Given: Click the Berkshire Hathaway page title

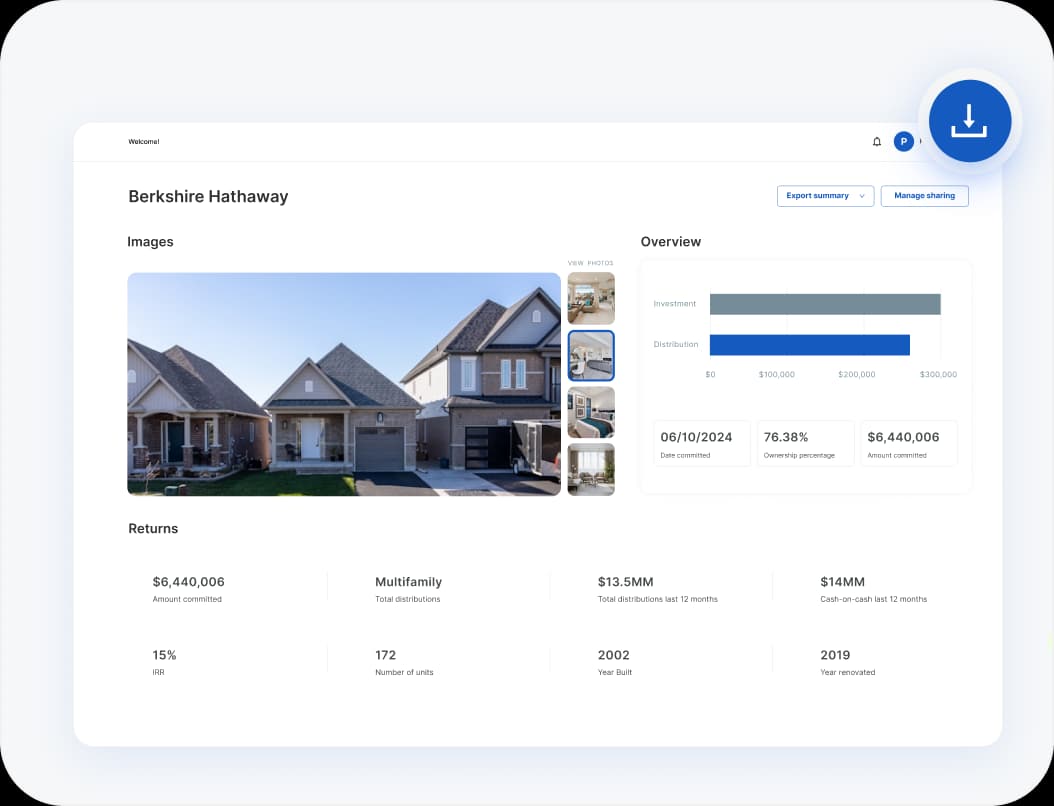Looking at the screenshot, I should point(208,197).
